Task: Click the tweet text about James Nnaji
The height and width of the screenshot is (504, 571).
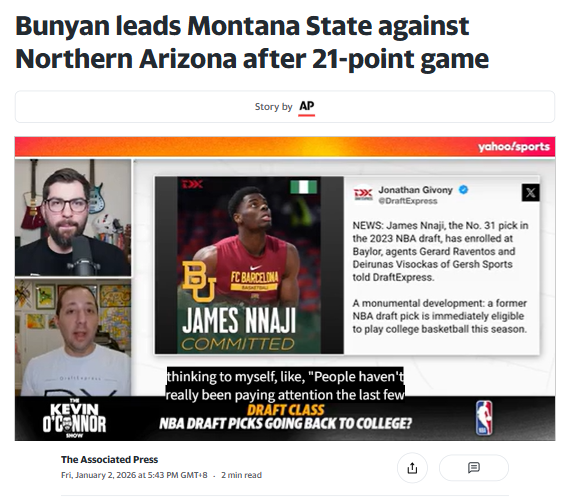Action: pyautogui.click(x=440, y=277)
